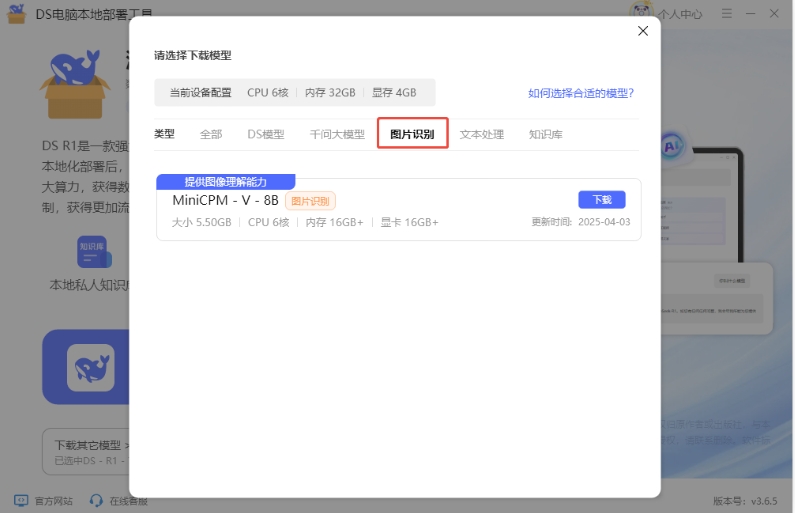
Task: Select the 图片识别 category tab
Action: 412,134
